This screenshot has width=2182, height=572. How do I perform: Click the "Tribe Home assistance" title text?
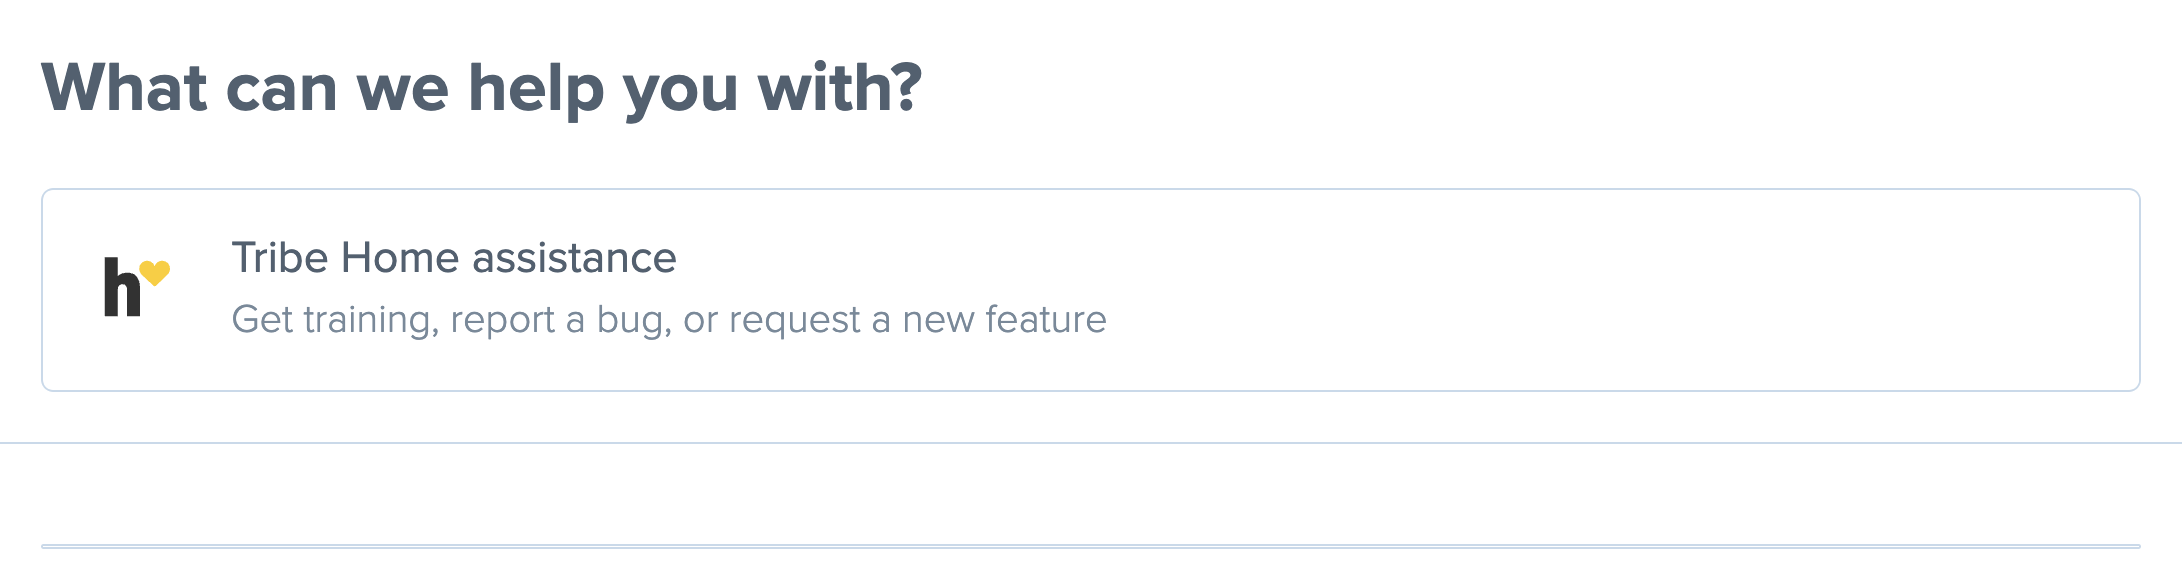(x=454, y=258)
